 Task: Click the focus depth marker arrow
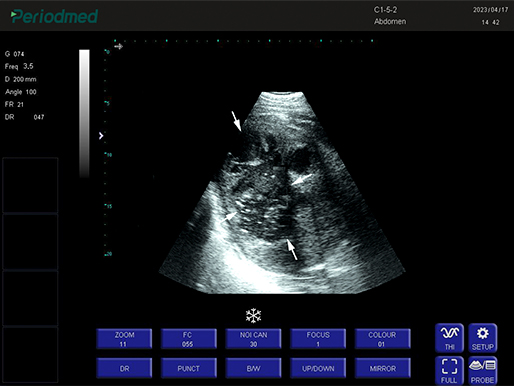pyautogui.click(x=101, y=136)
